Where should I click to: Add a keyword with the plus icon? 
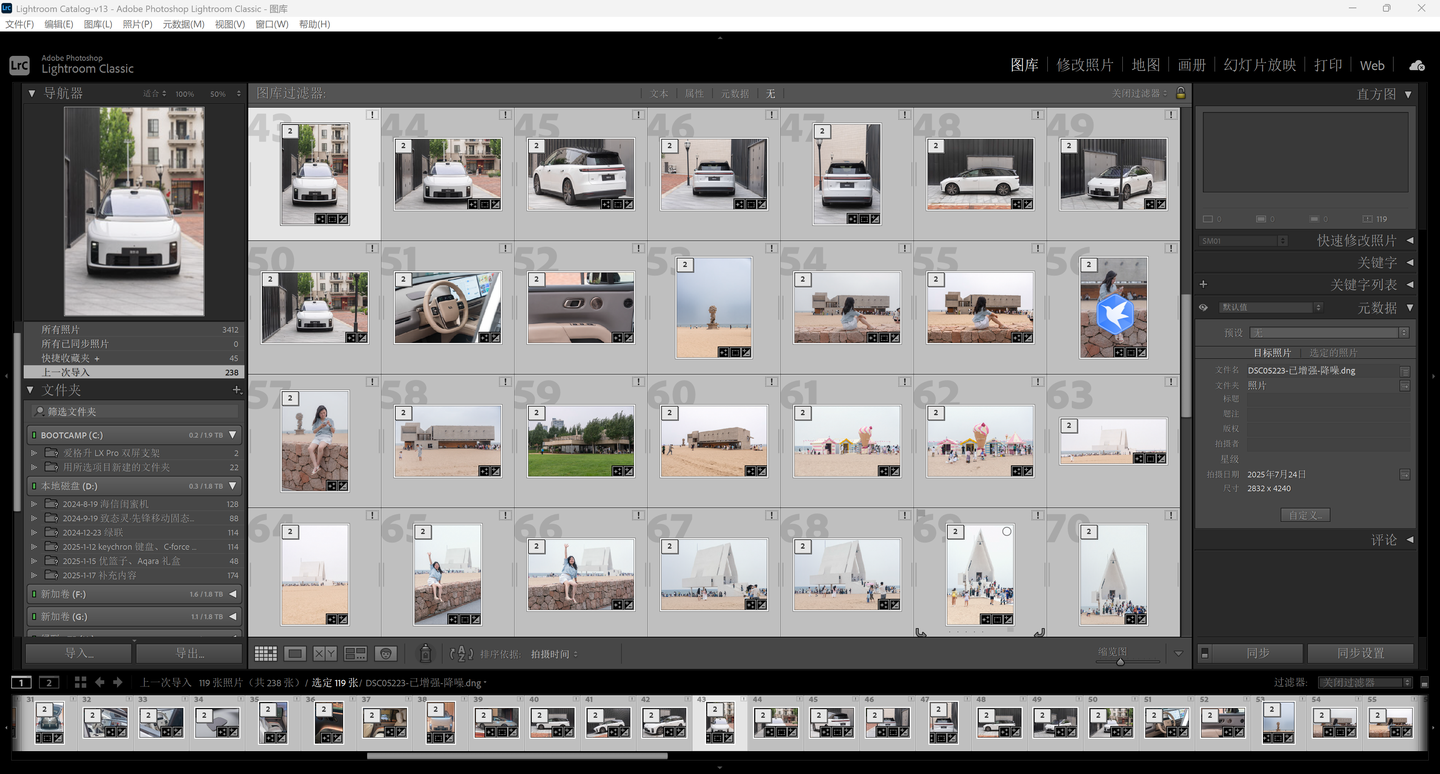coord(1203,285)
